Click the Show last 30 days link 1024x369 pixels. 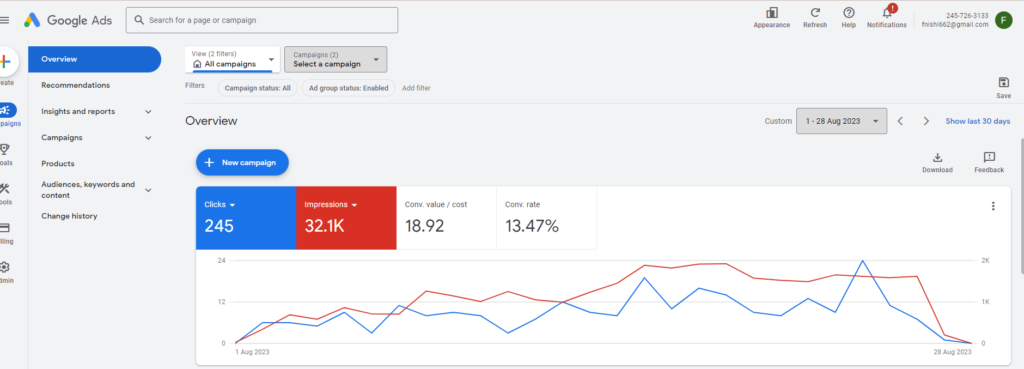coord(978,121)
